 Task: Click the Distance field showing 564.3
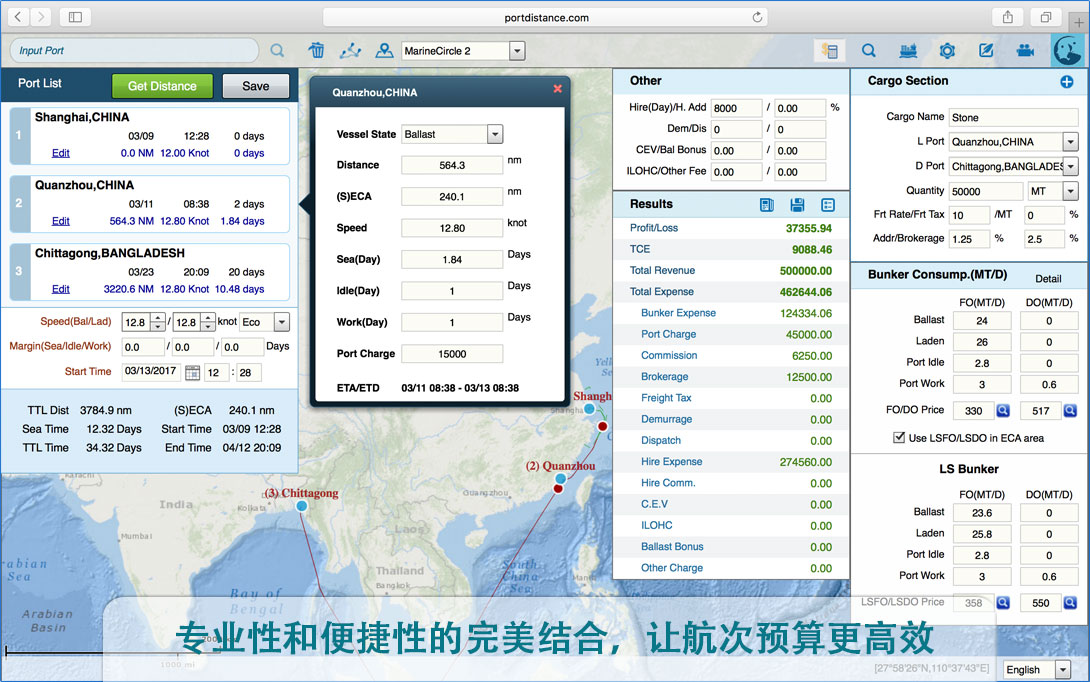coord(452,165)
